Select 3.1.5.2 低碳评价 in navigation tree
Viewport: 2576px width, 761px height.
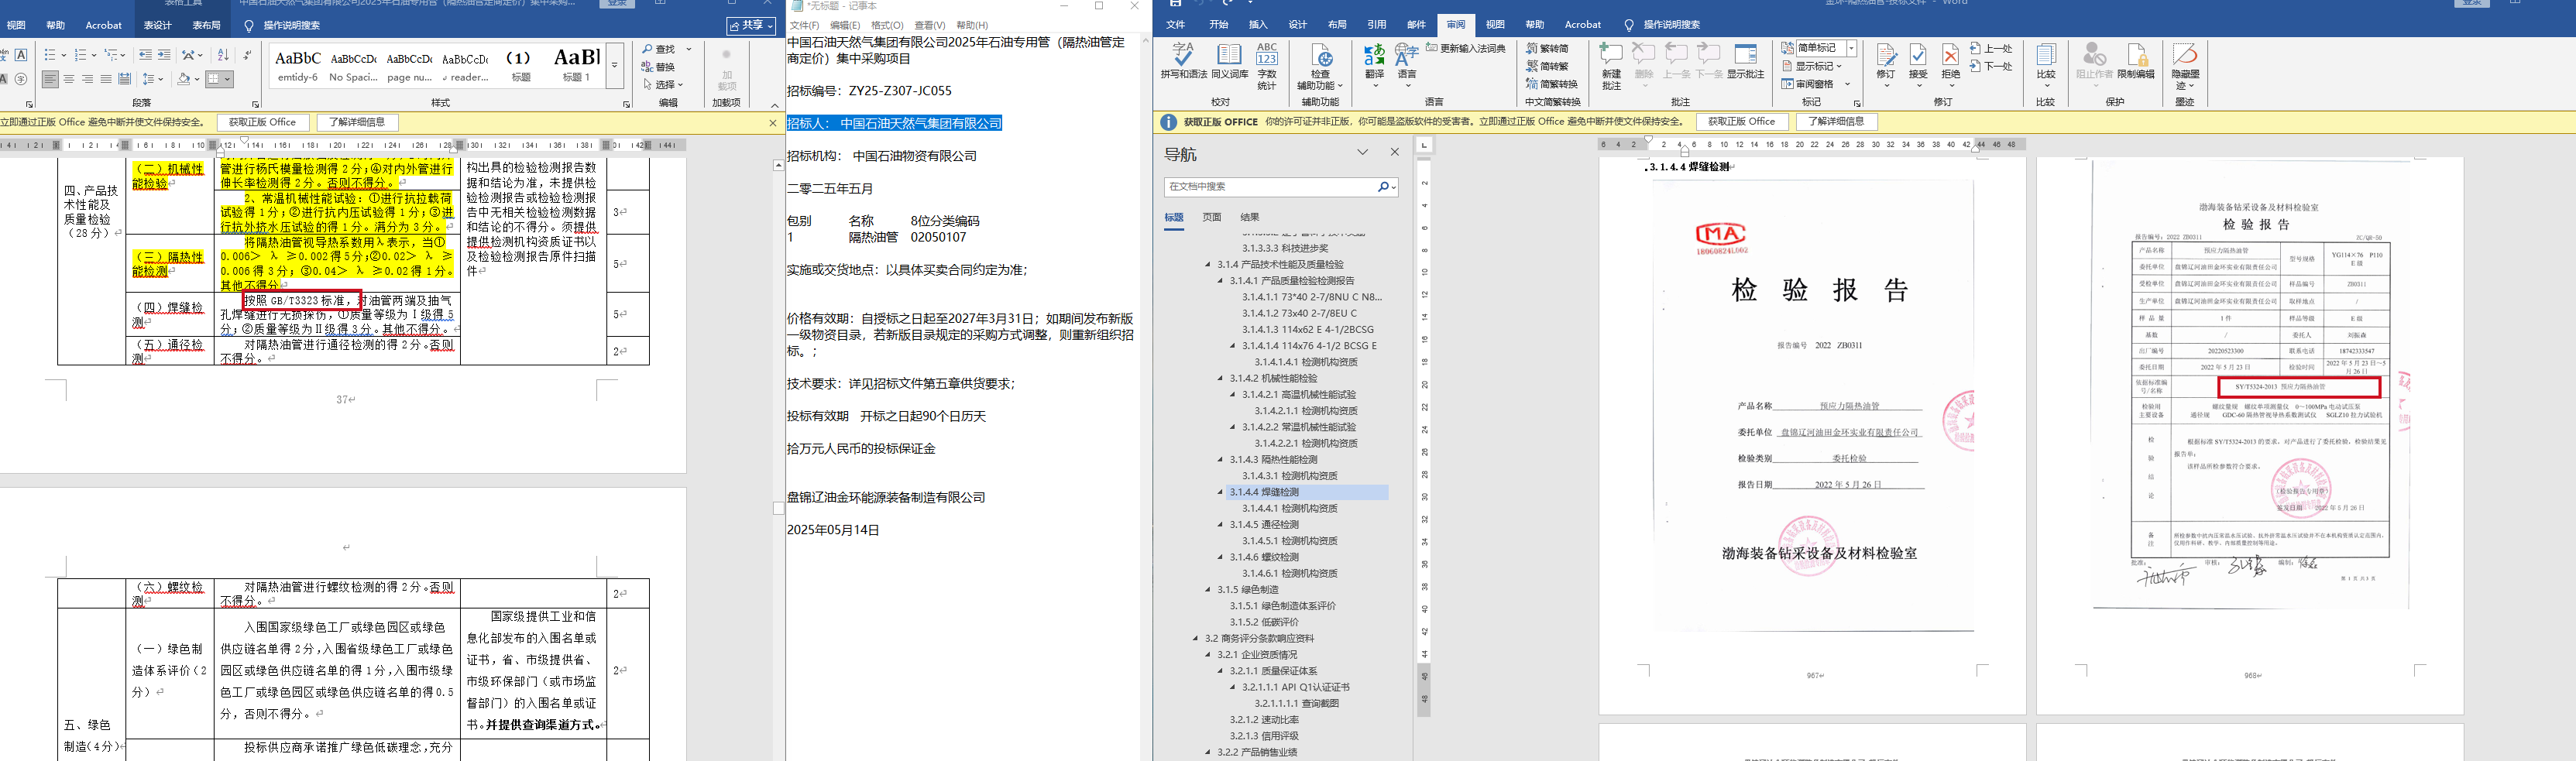1265,622
